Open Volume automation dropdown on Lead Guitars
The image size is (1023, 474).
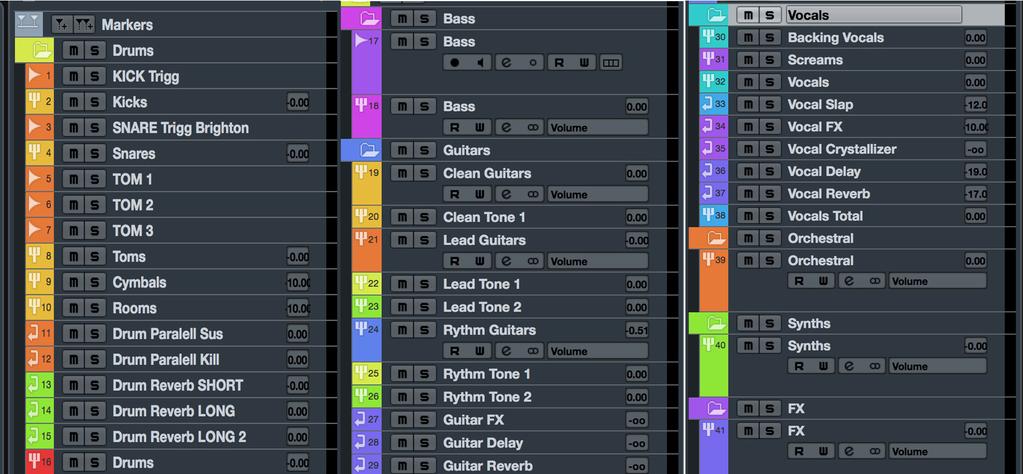(x=598, y=261)
